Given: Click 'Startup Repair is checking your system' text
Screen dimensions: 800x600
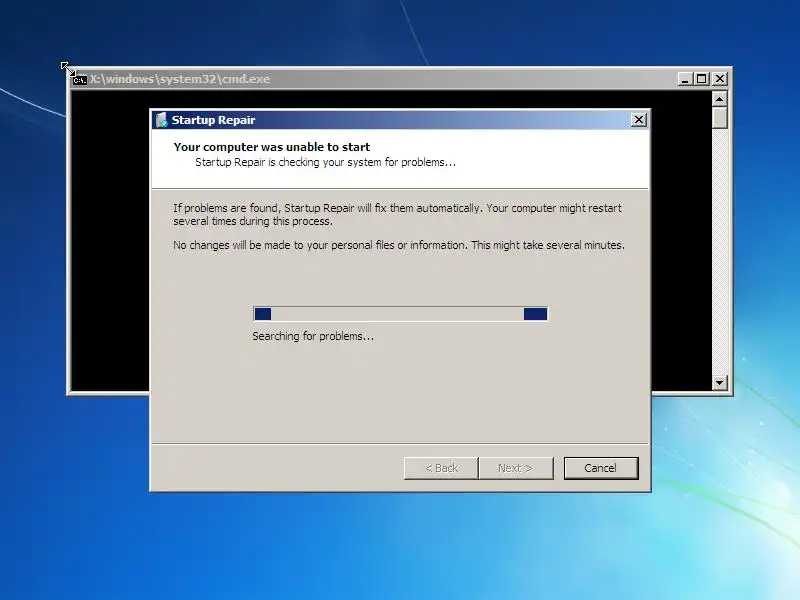Looking at the screenshot, I should (326, 162).
